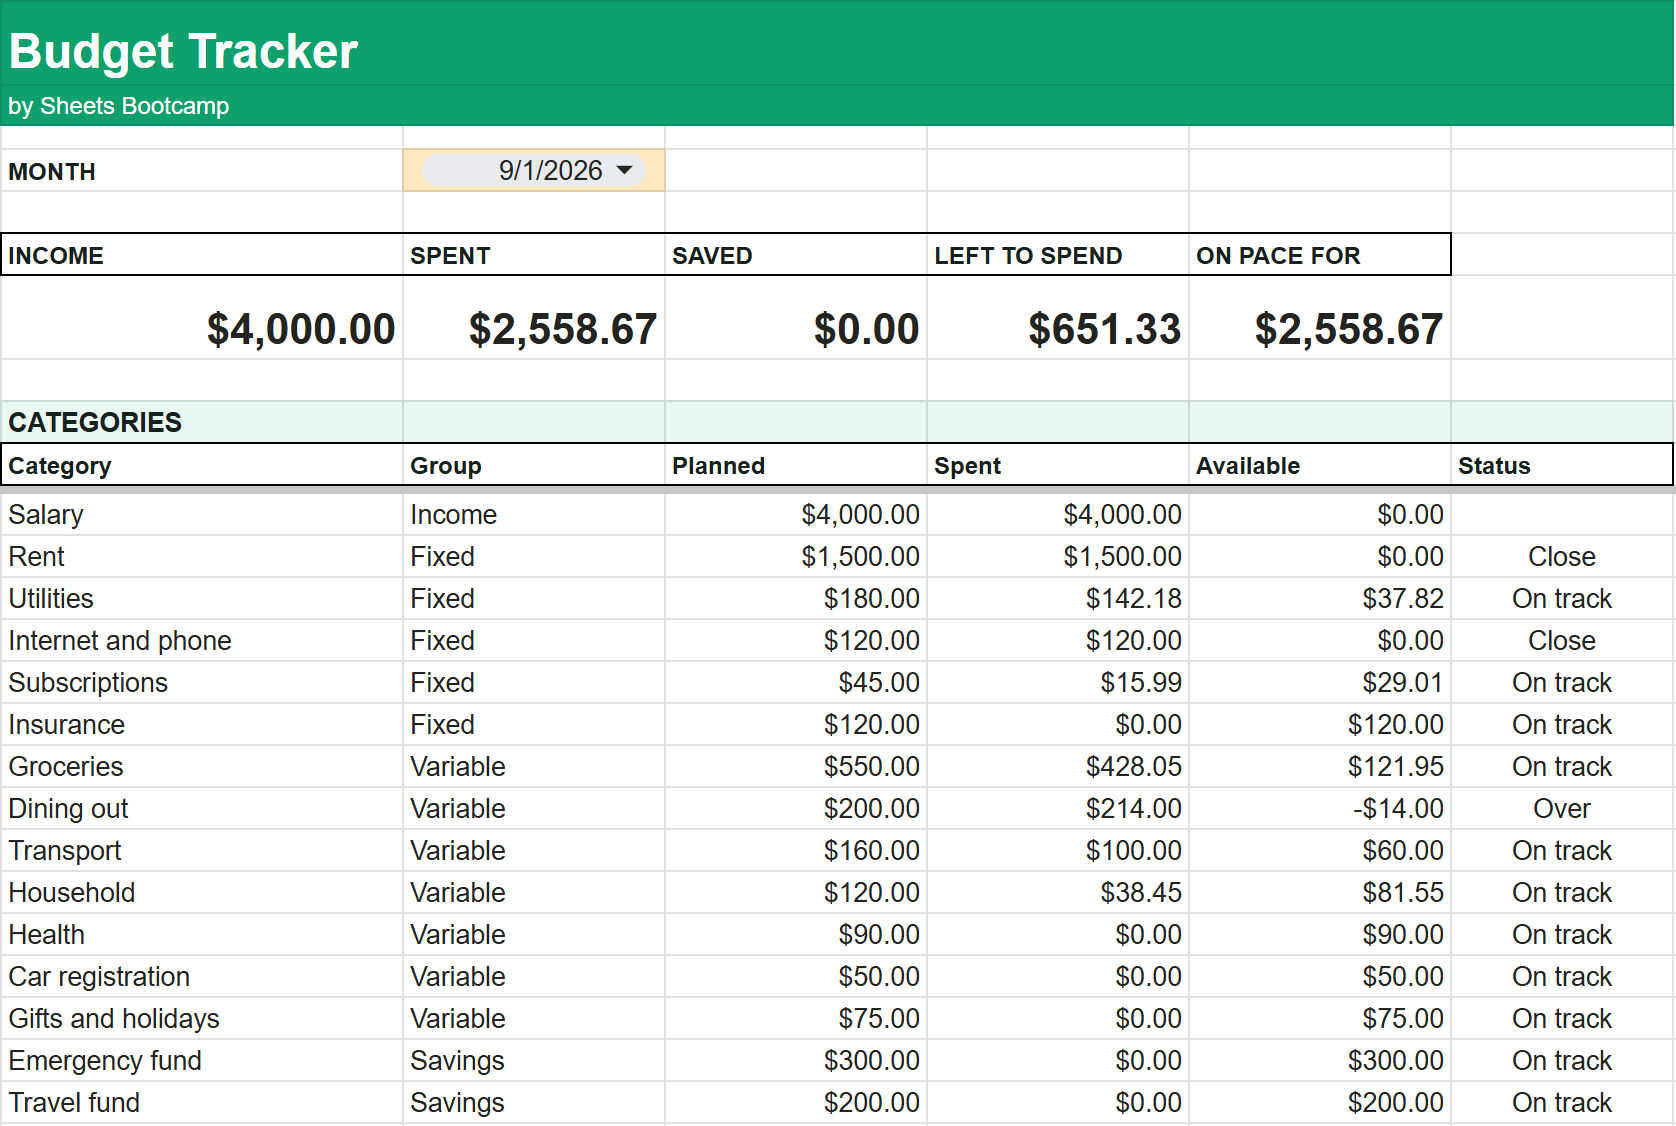Select Transport planned $160.00 cell
This screenshot has height=1126, width=1676.
[x=796, y=850]
